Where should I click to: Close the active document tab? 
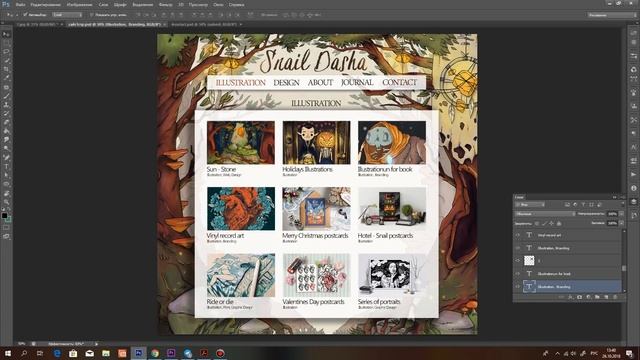(165, 24)
